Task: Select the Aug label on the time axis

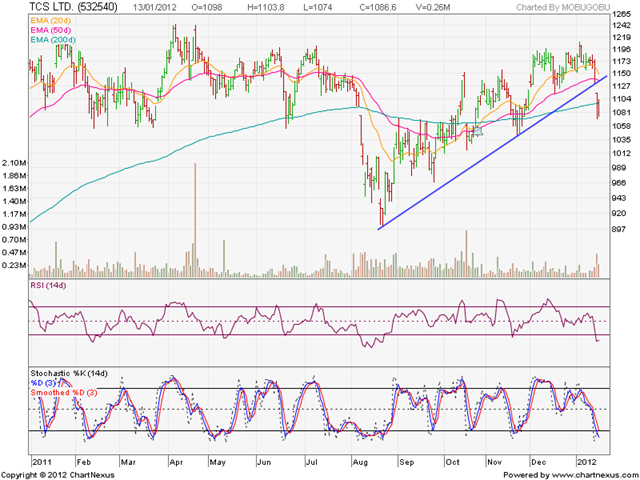Action: tap(360, 462)
